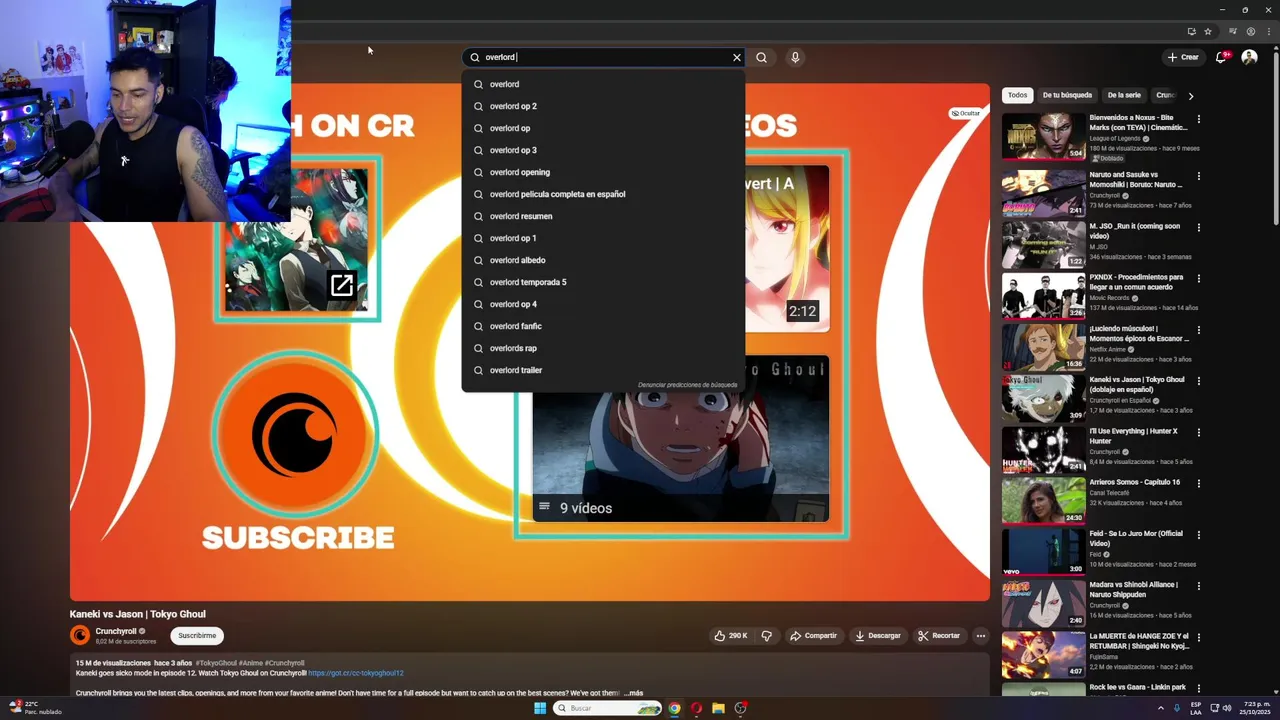Open the 'Bienvenidos a Noxus' video thumbnail
This screenshot has height=720, width=1280.
tap(1043, 137)
